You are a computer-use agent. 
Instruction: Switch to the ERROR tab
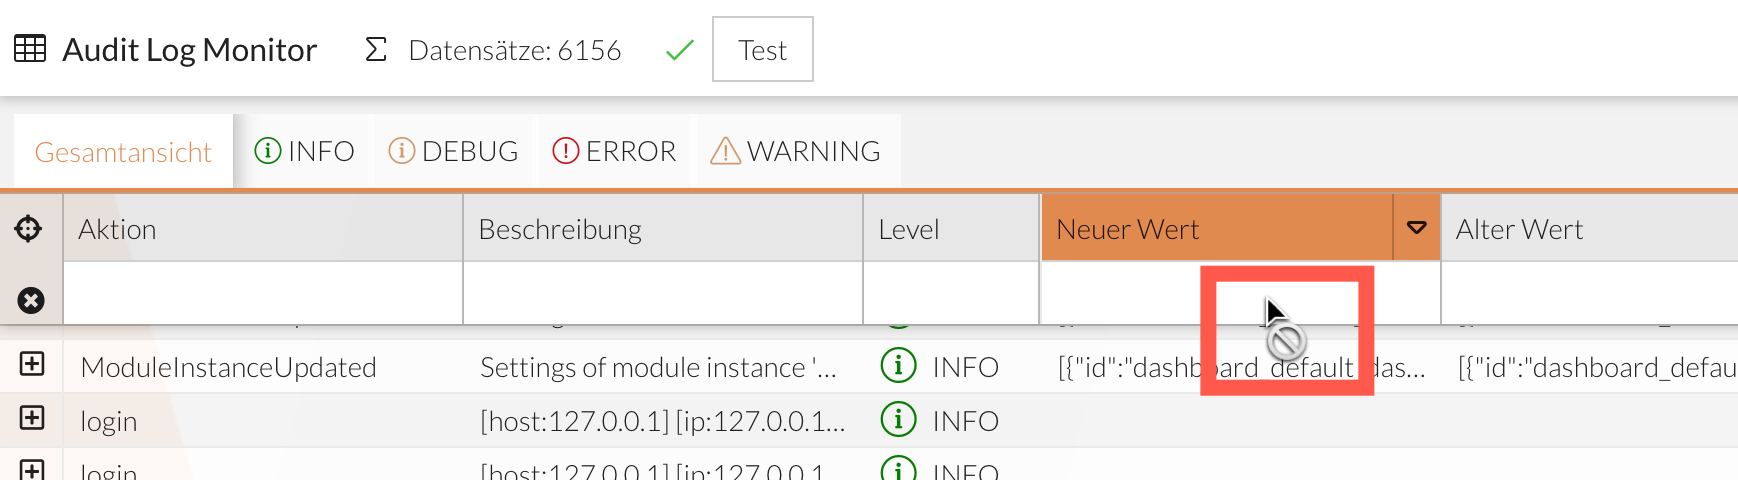pos(614,151)
